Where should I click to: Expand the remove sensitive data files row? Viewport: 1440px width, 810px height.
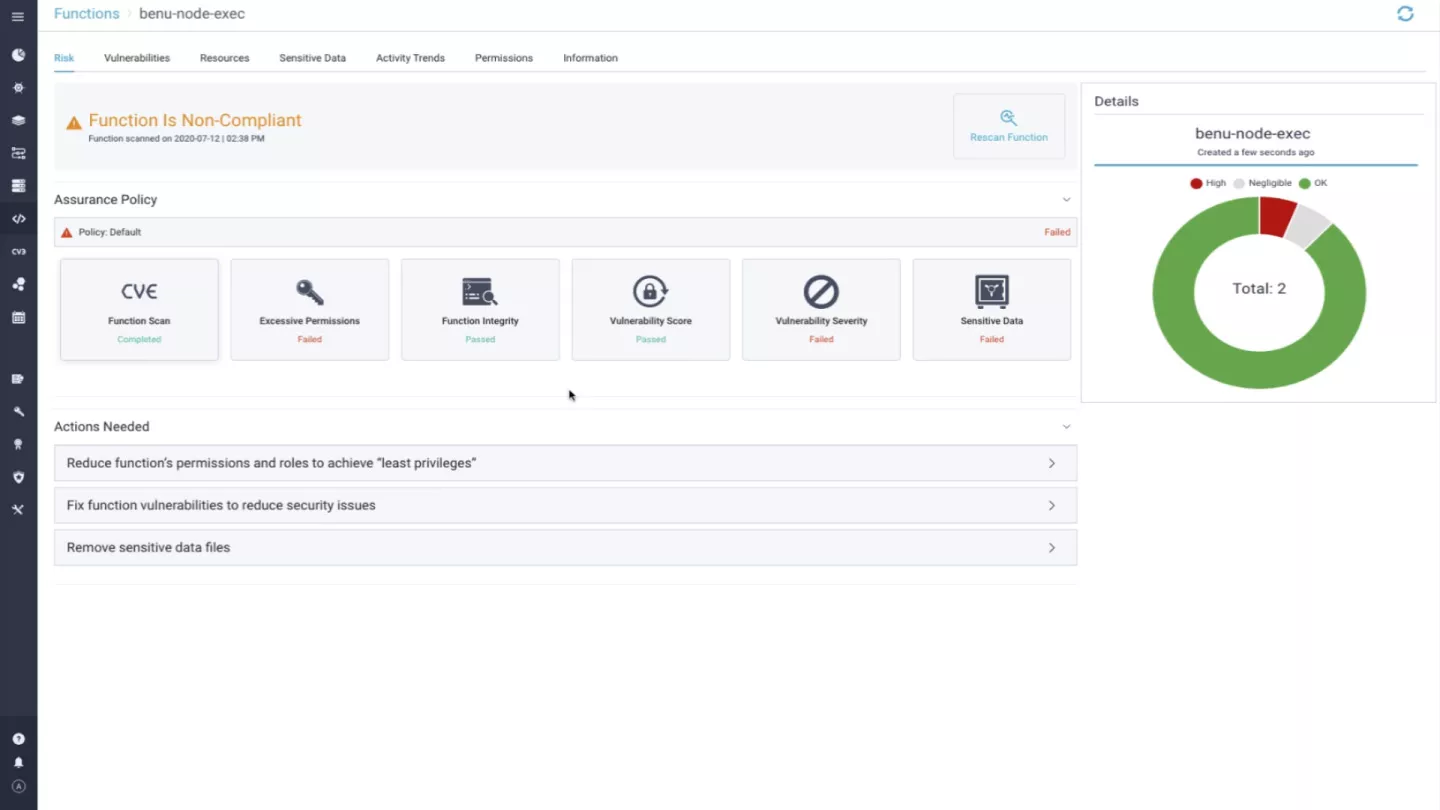click(x=565, y=548)
